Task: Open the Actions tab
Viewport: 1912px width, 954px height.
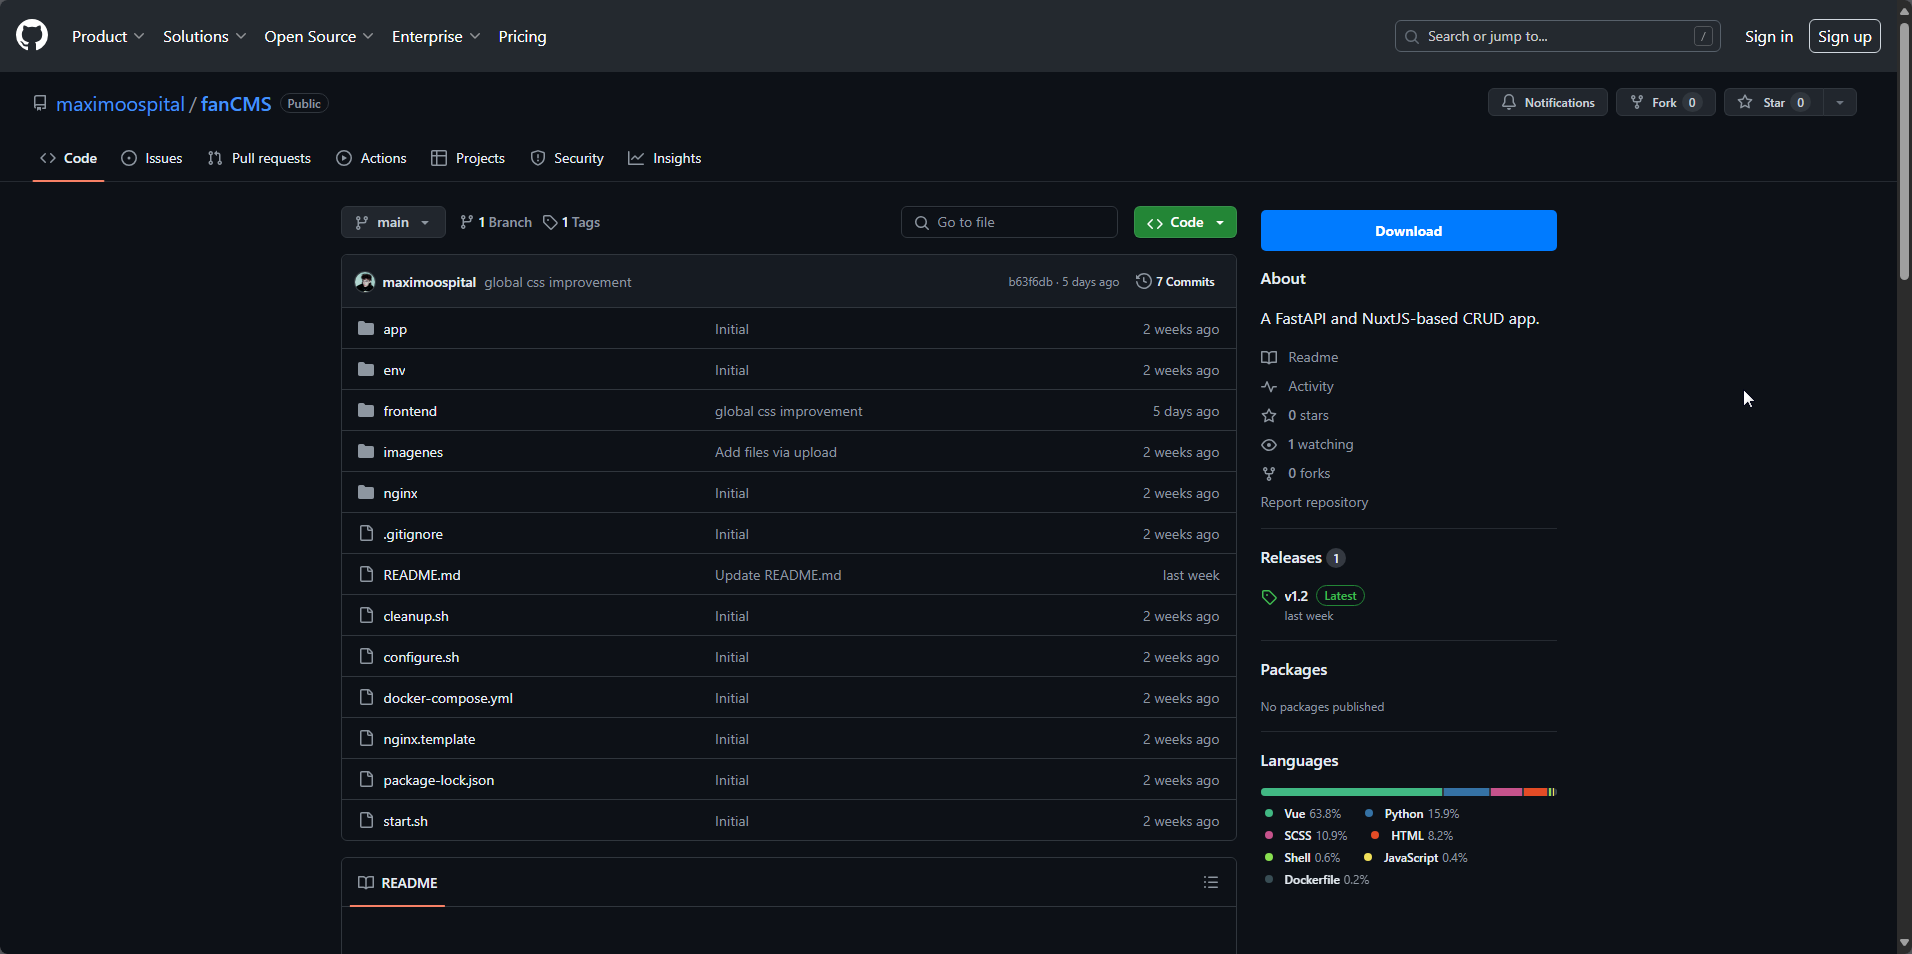Action: (x=372, y=158)
